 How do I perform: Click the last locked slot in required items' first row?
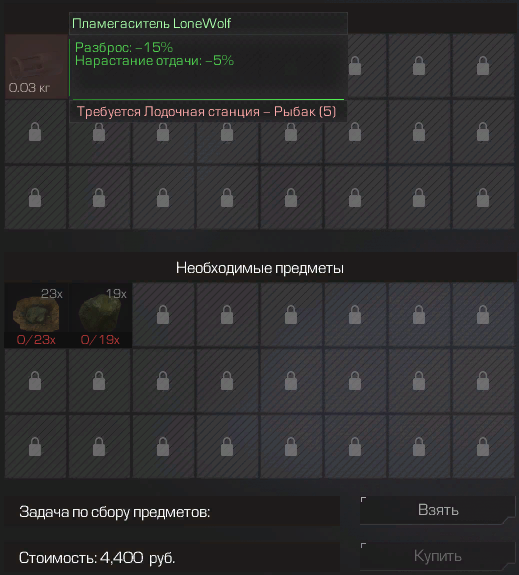(x=483, y=315)
